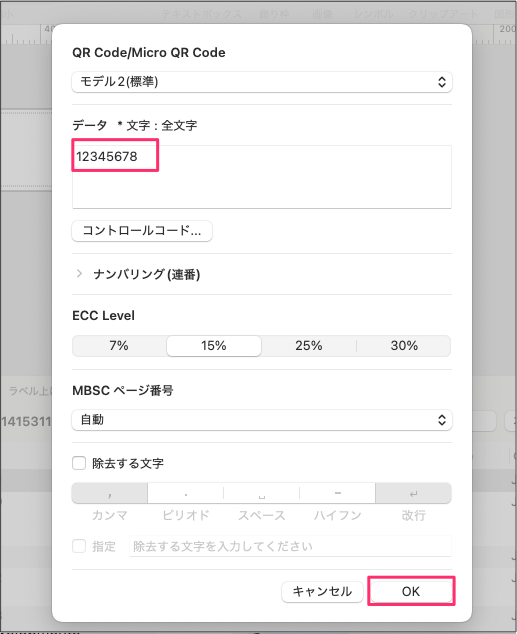The width and height of the screenshot is (517, 634).
Task: Select 25% ECC level
Action: tap(309, 346)
